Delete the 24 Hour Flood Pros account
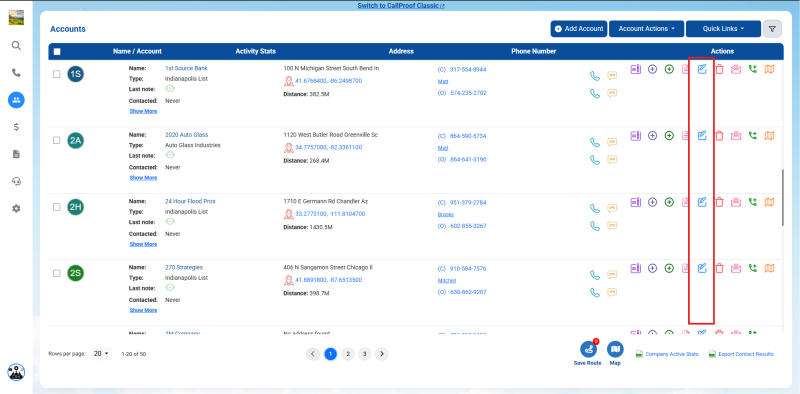Viewport: 800px width, 394px height. point(719,202)
